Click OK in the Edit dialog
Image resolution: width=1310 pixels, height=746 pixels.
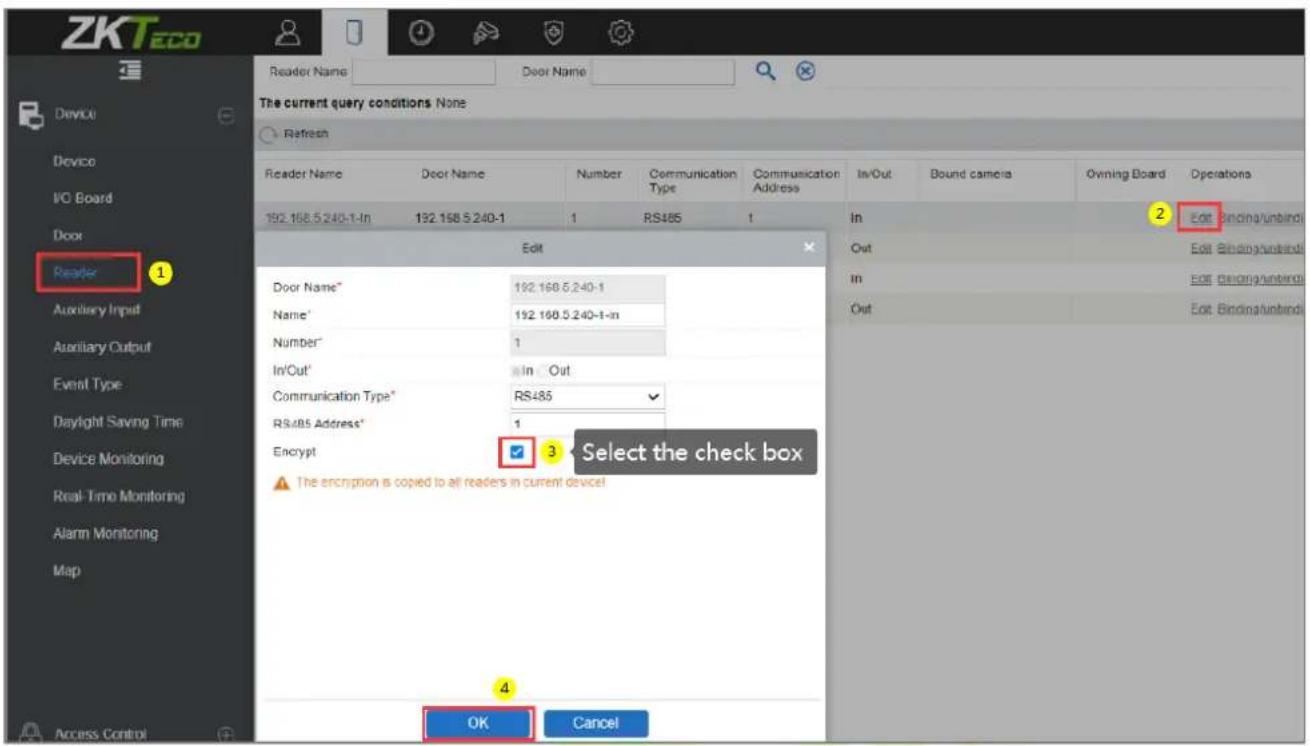(477, 723)
